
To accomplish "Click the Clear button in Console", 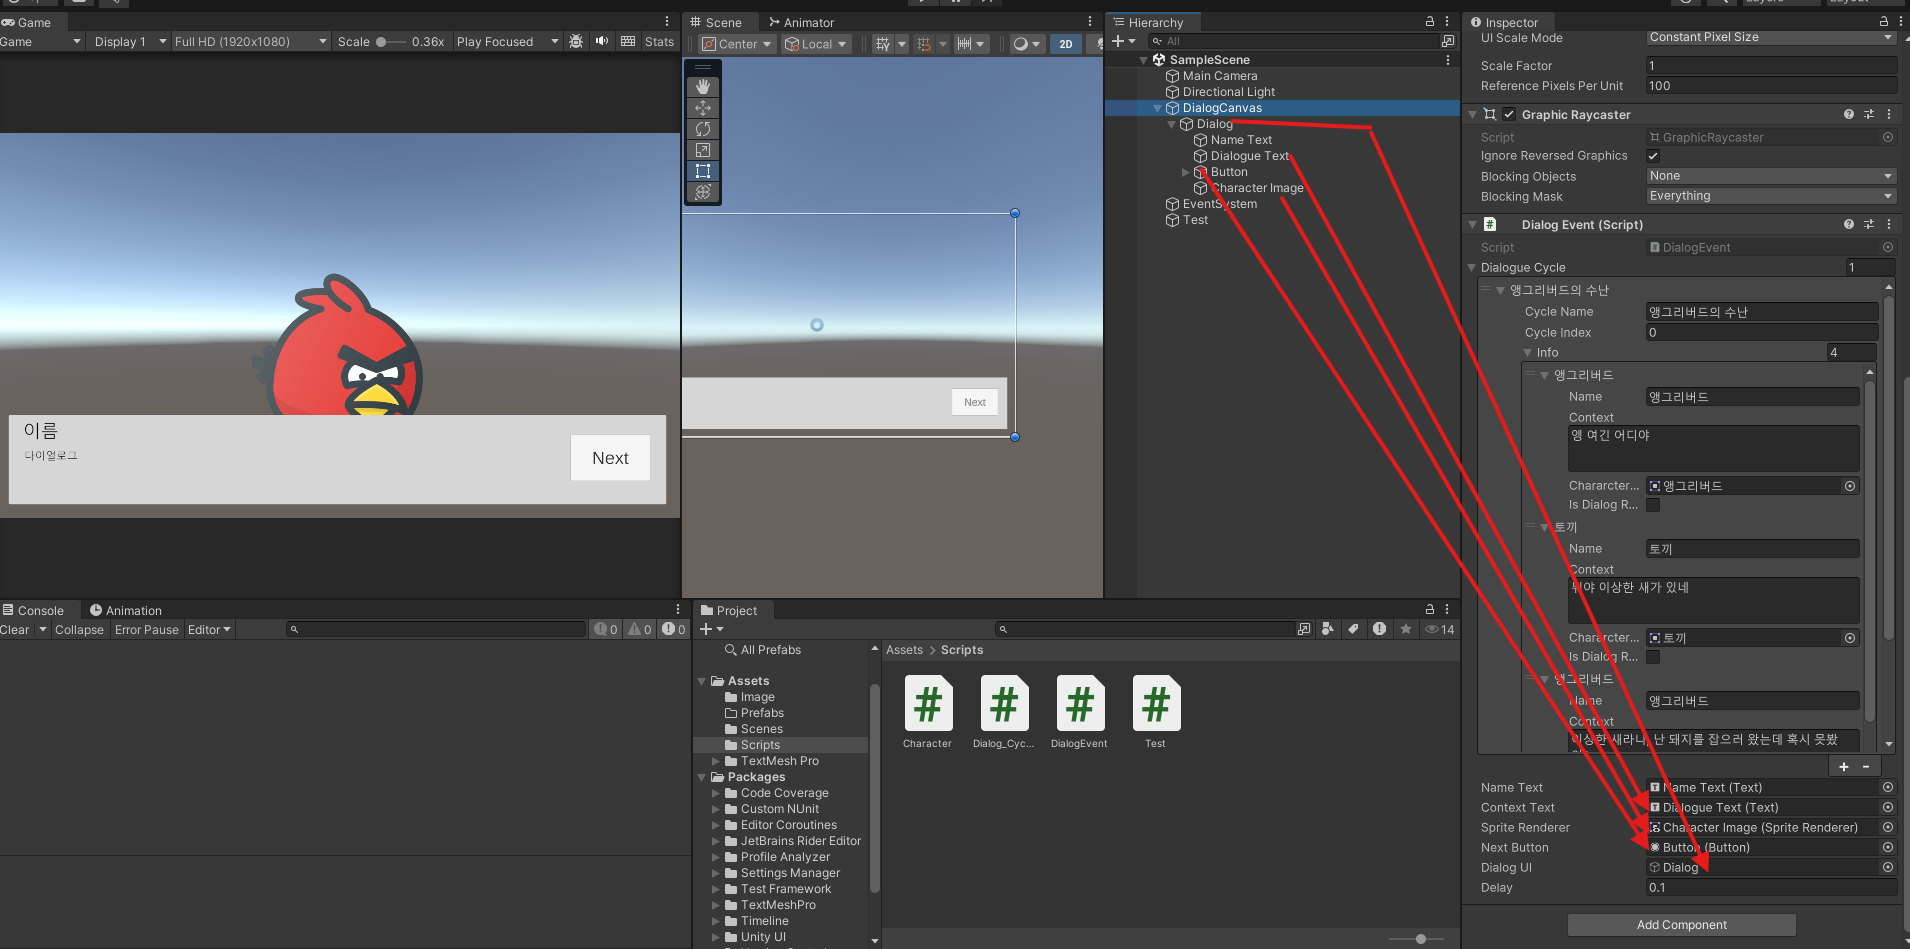I will click(15, 629).
